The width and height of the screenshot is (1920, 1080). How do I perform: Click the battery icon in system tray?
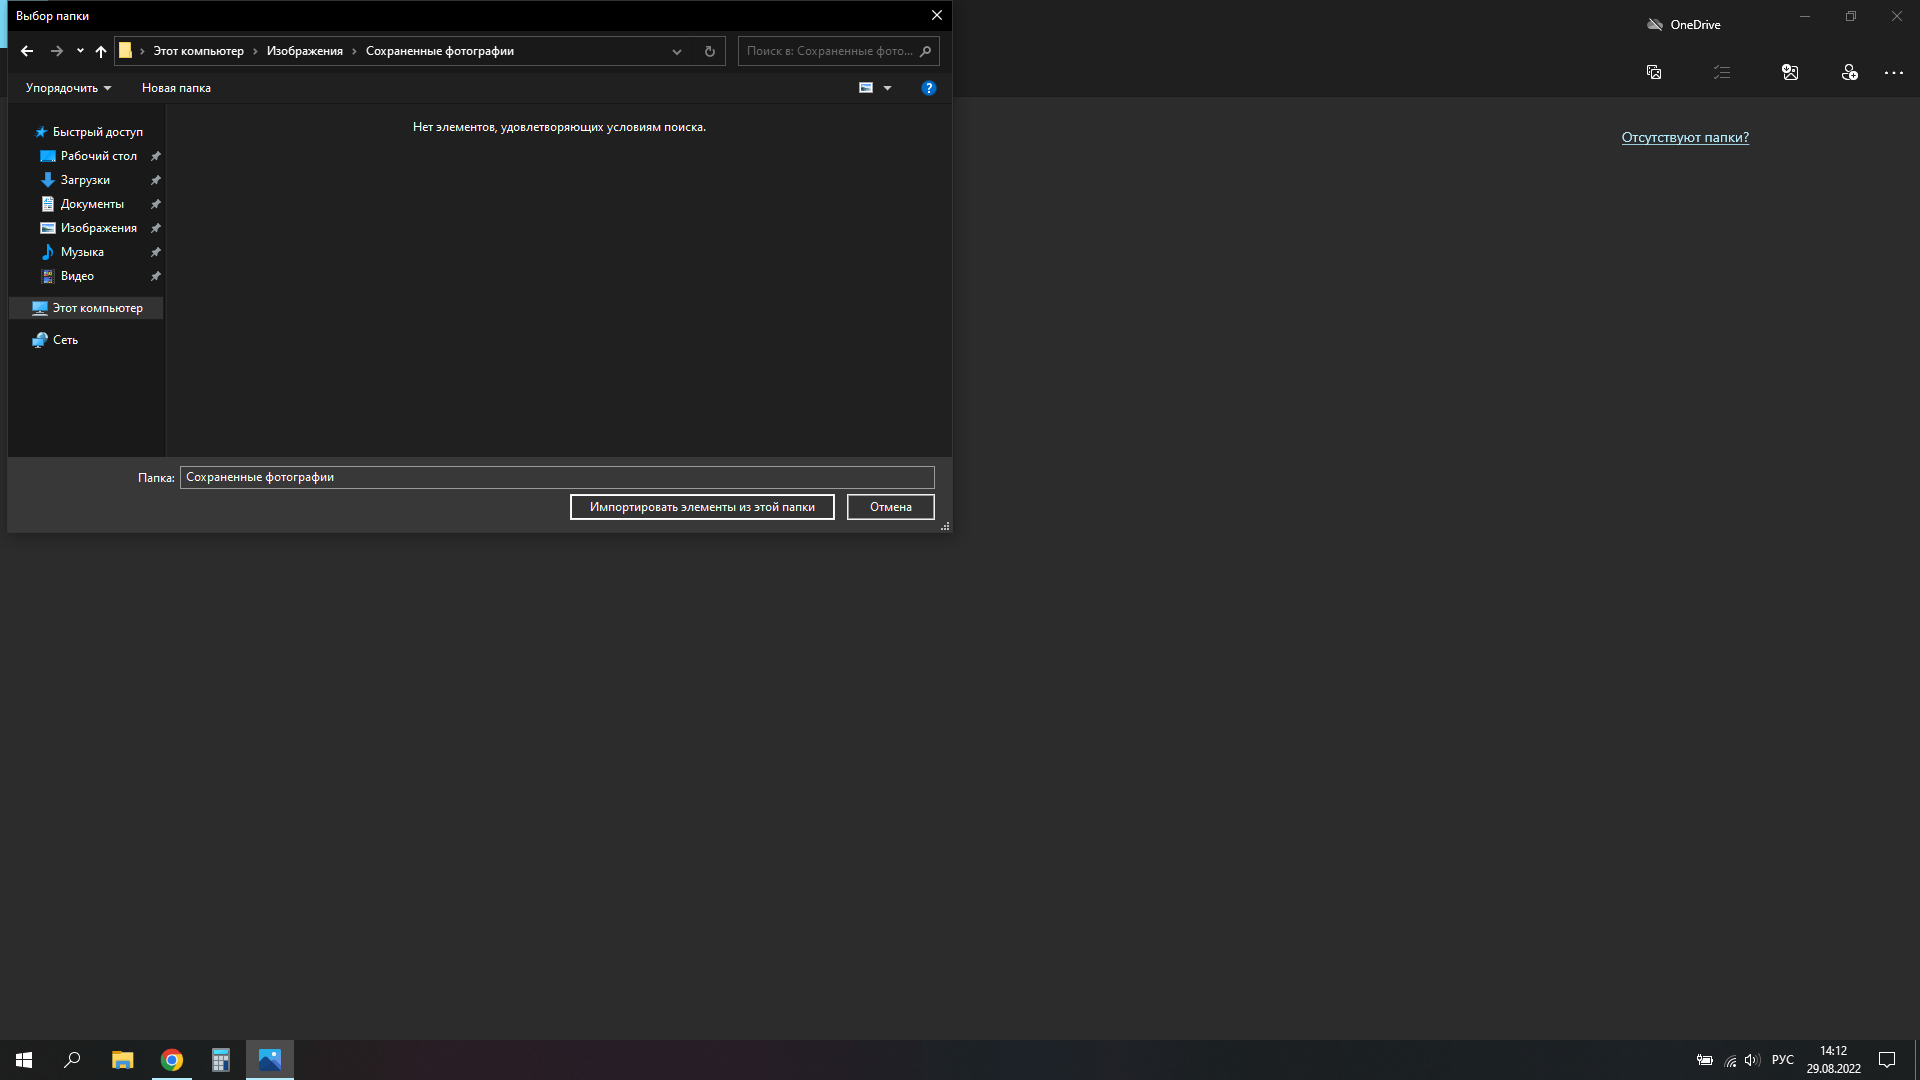pos(1705,1060)
